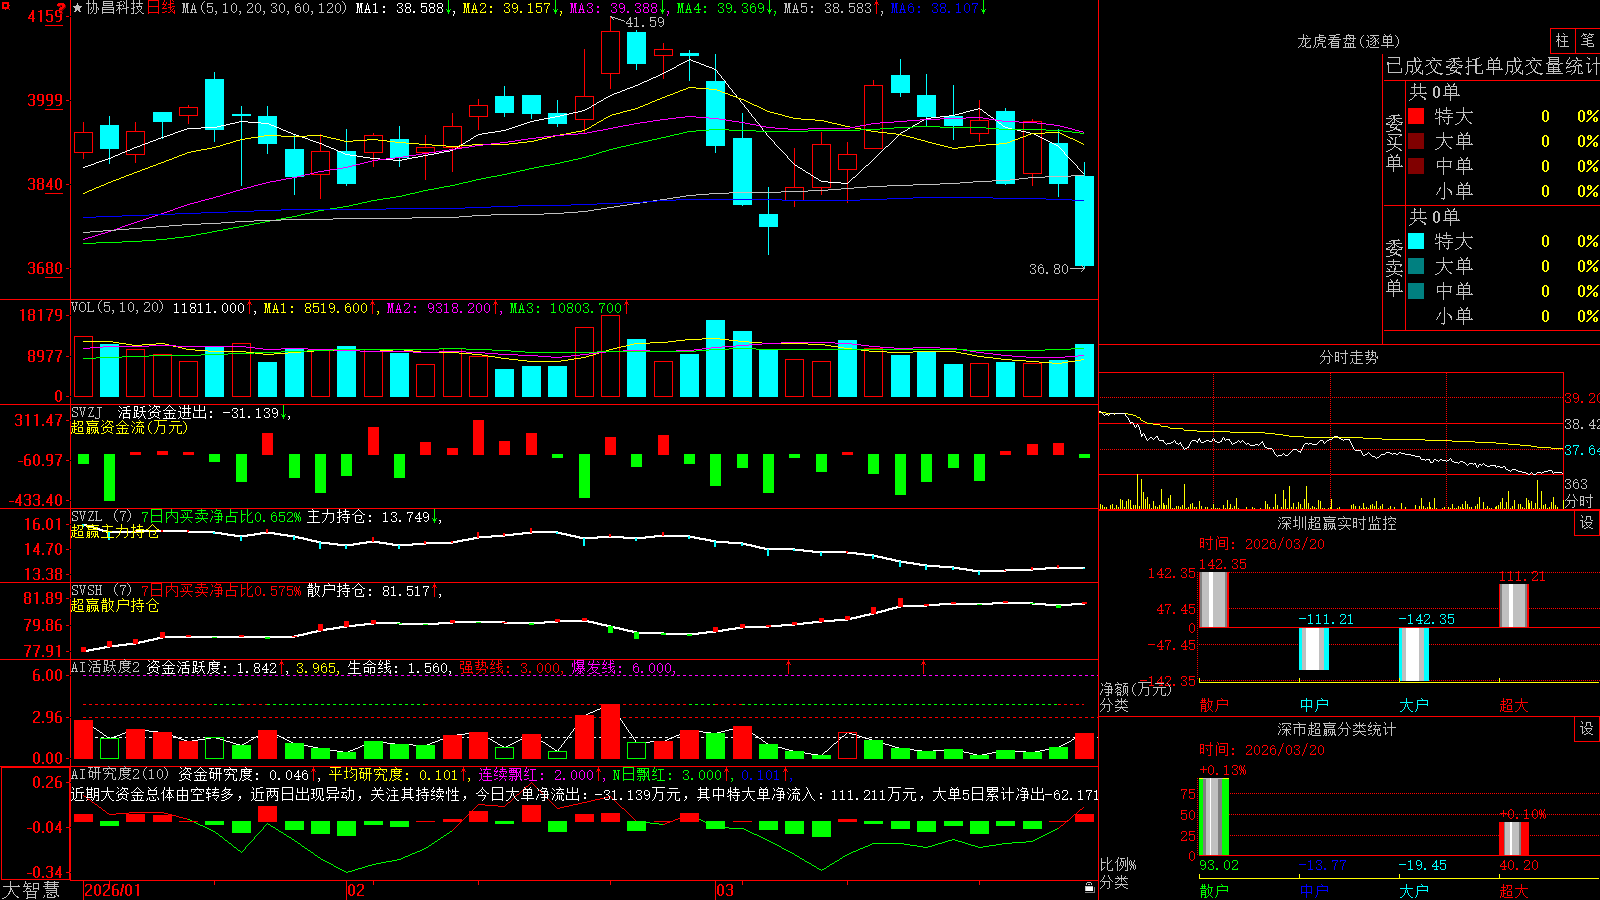Click 散户 category in 深圳超赢实时监控 chart

pos(1214,705)
